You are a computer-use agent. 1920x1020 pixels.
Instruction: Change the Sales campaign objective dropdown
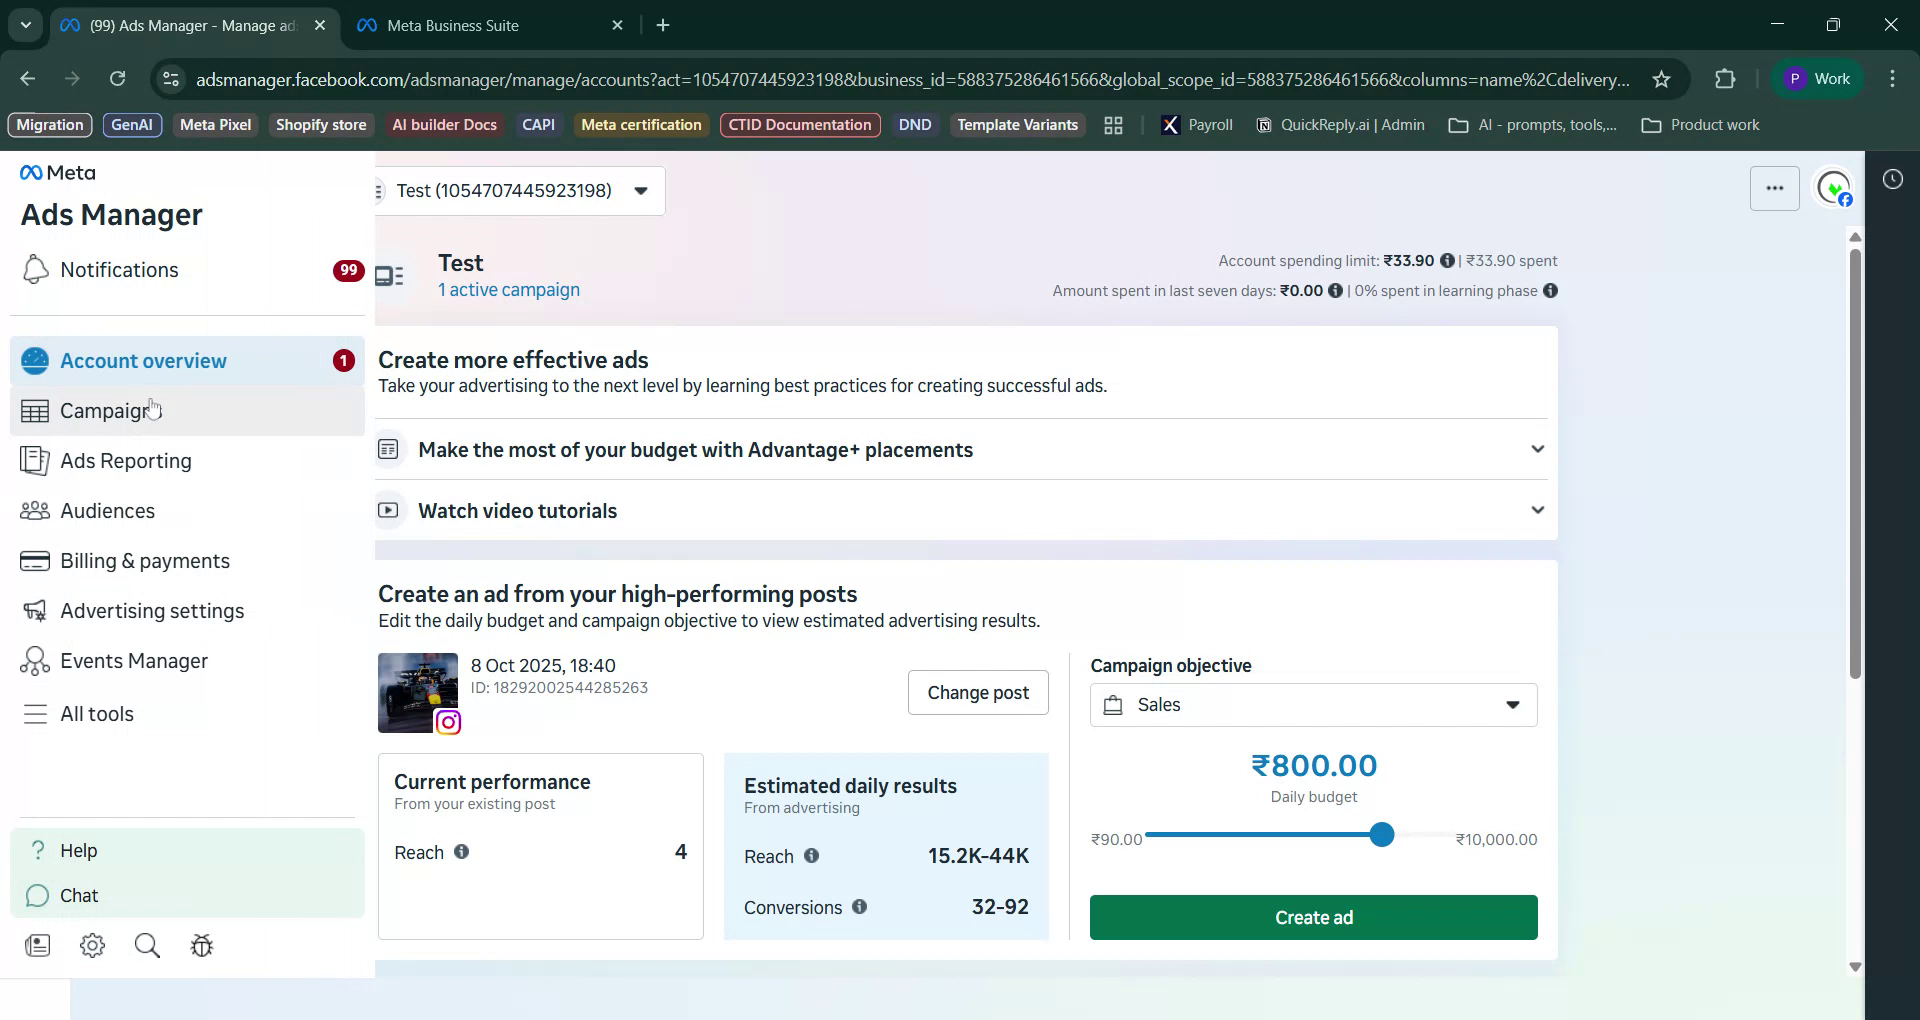pyautogui.click(x=1313, y=704)
